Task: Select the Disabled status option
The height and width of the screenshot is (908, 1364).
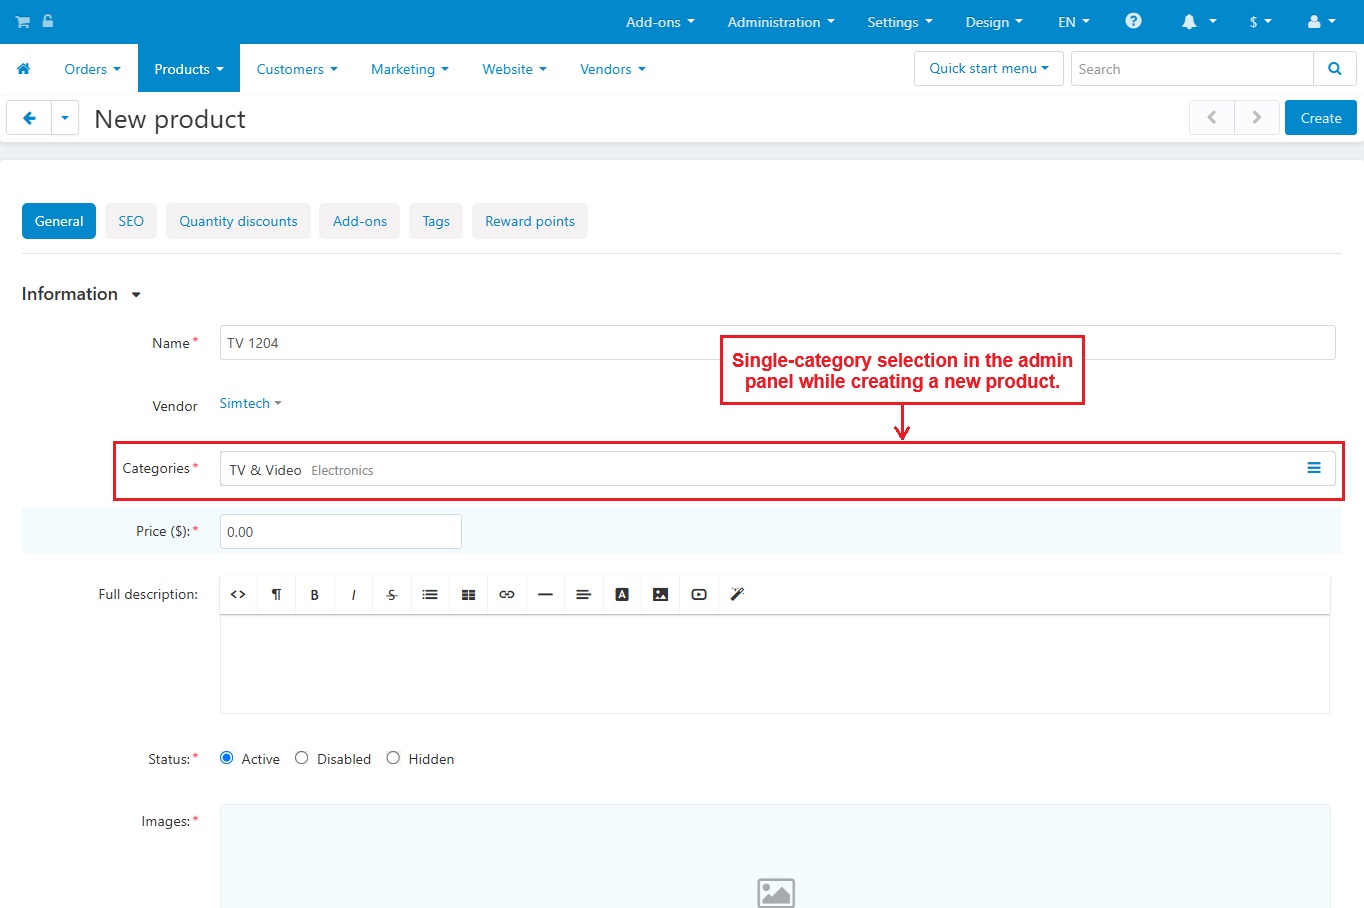Action: tap(302, 758)
